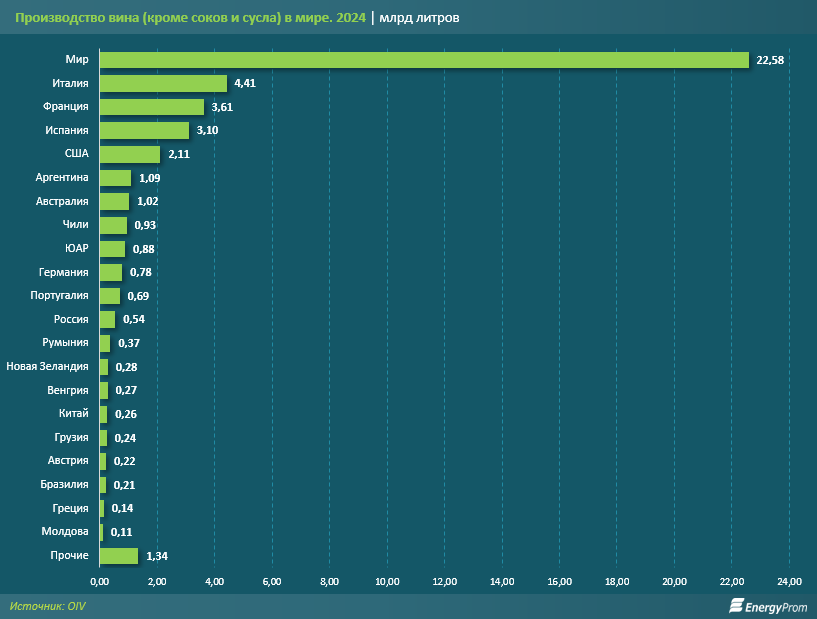
Task: Click the 4,41 data label
Action: click(245, 83)
